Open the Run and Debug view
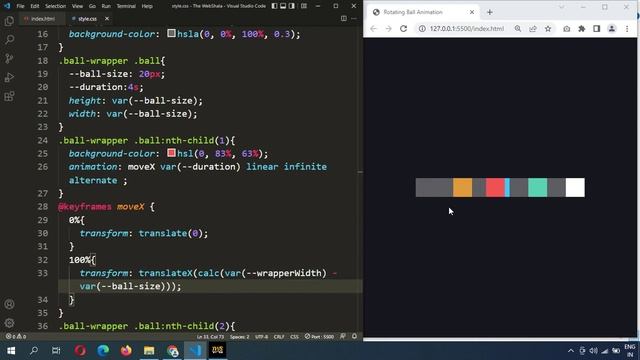The image size is (640, 360). click(9, 77)
